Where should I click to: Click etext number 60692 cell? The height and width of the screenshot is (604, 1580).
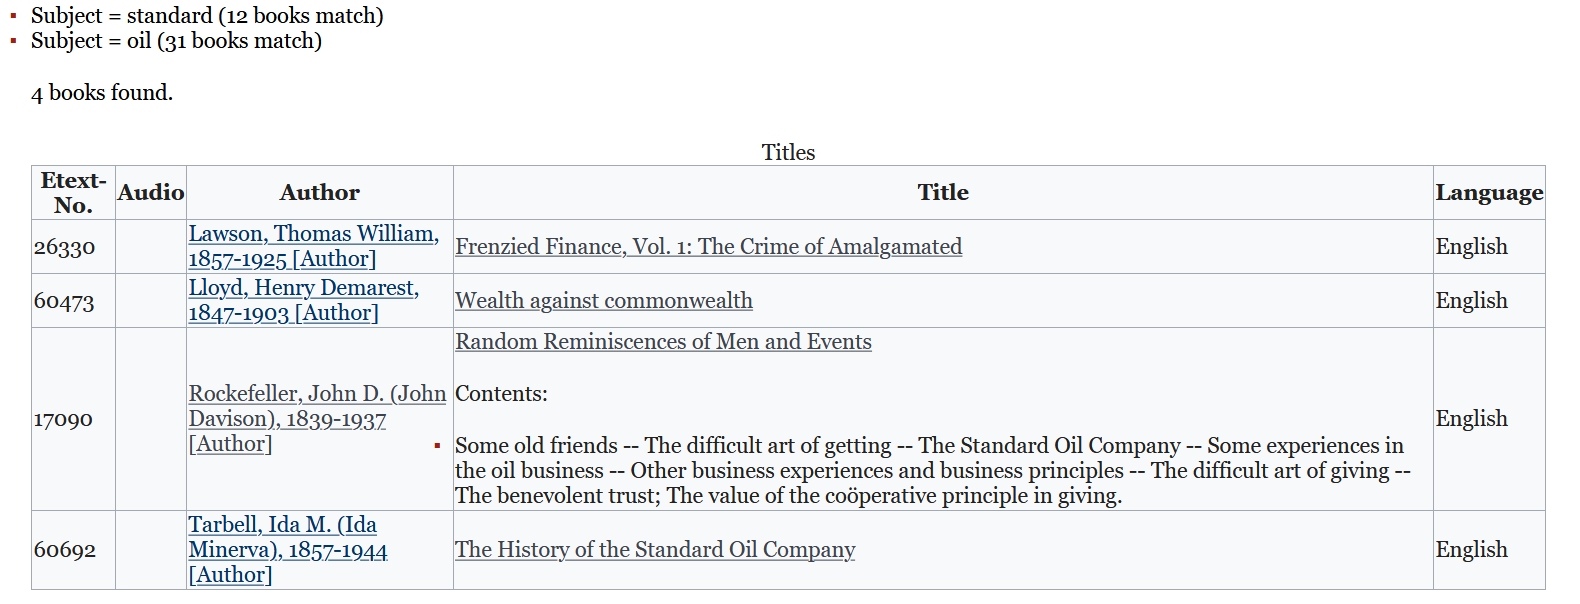click(65, 550)
